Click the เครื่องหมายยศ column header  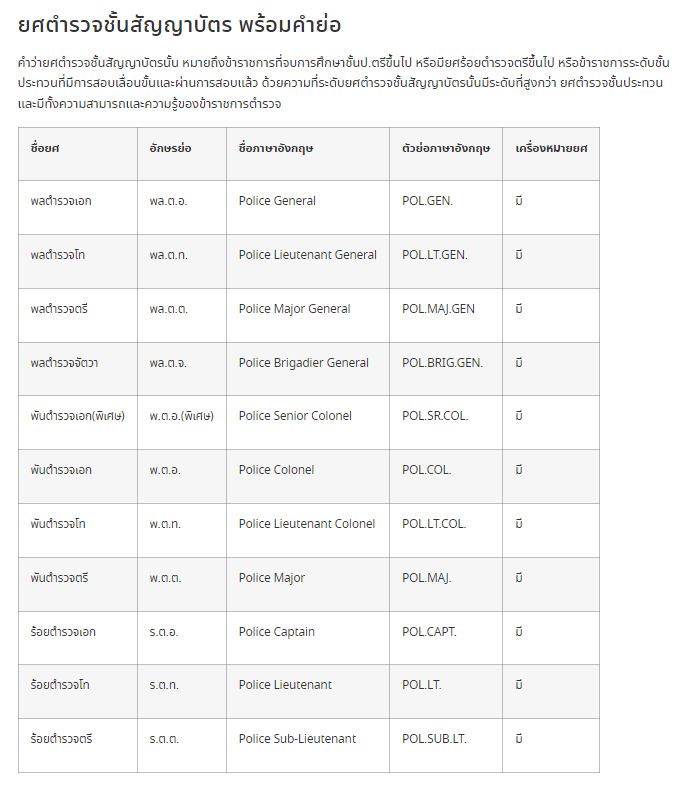tap(550, 148)
